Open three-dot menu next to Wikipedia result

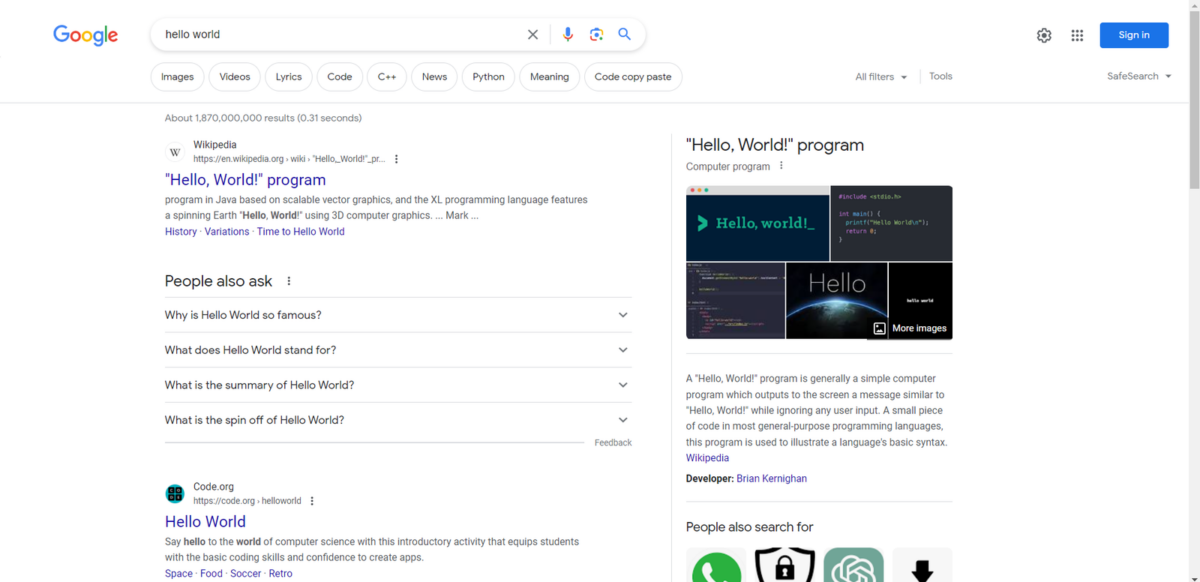click(396, 159)
